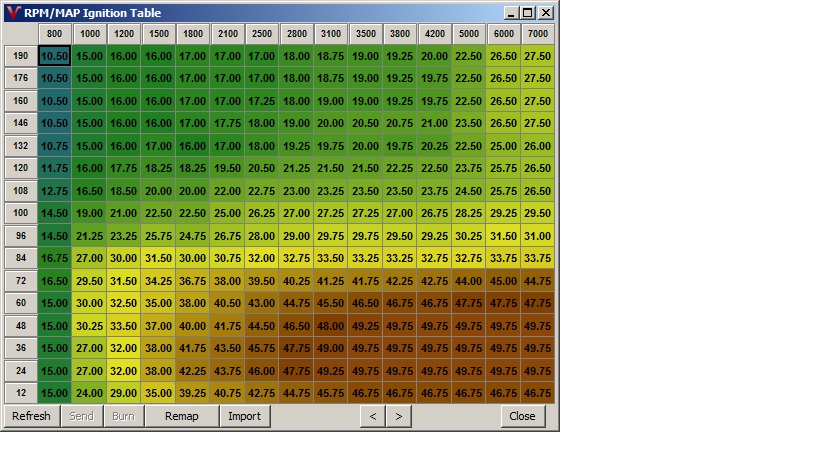
Task: Maximize the Ignition Table window
Action: tap(528, 13)
